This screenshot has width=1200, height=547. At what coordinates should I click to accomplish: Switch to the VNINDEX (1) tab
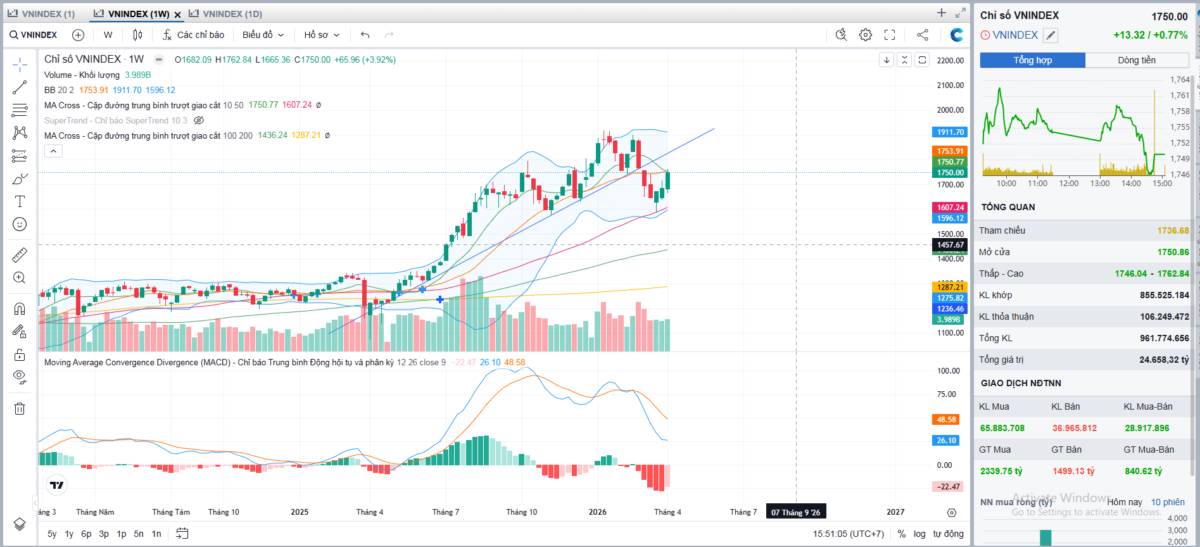tap(42, 13)
